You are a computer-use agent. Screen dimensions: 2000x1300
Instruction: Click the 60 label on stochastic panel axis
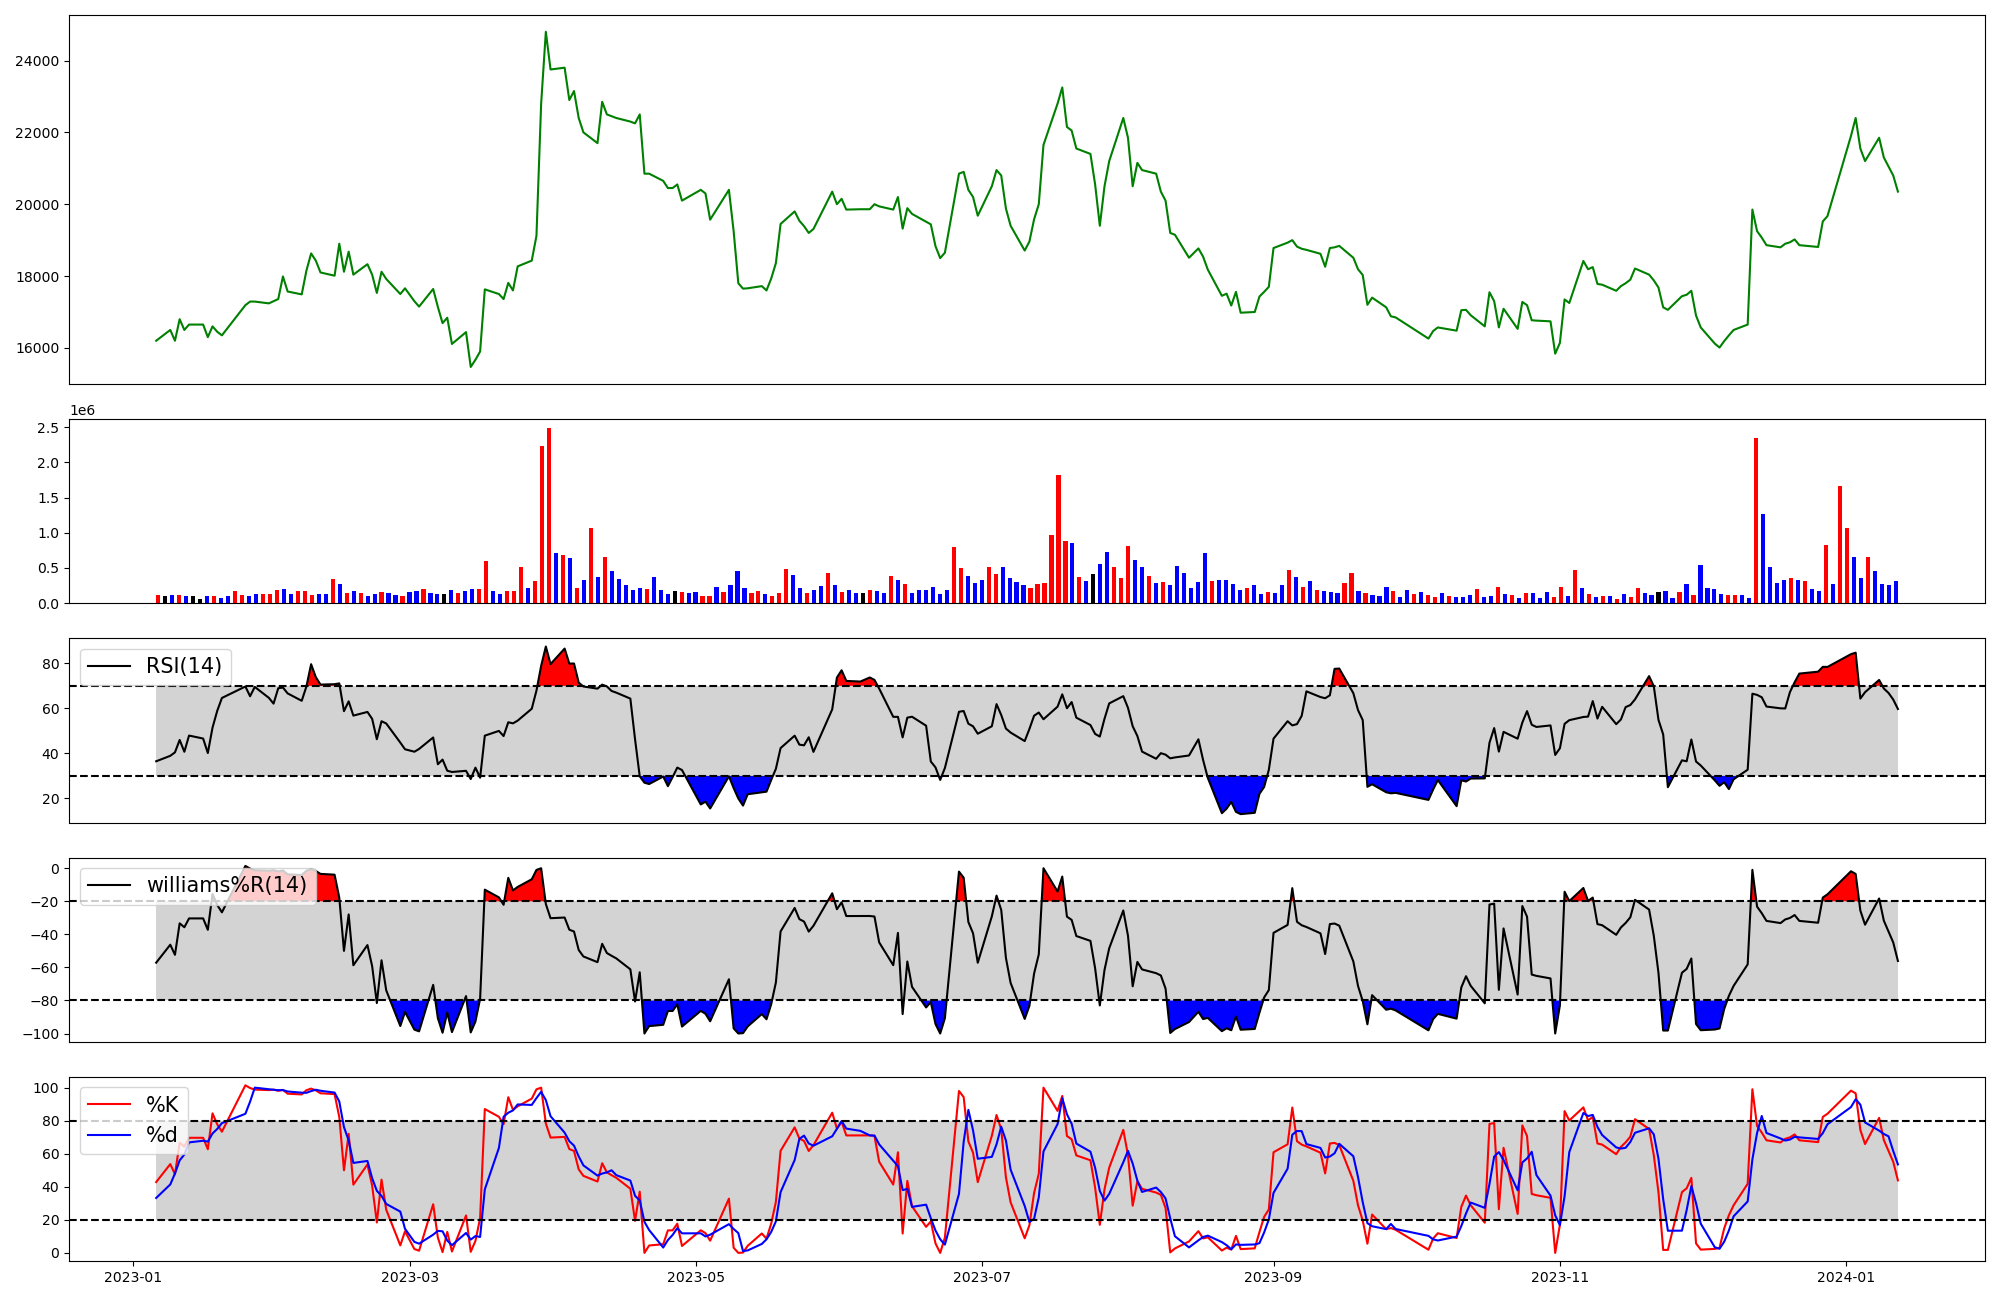click(51, 1154)
